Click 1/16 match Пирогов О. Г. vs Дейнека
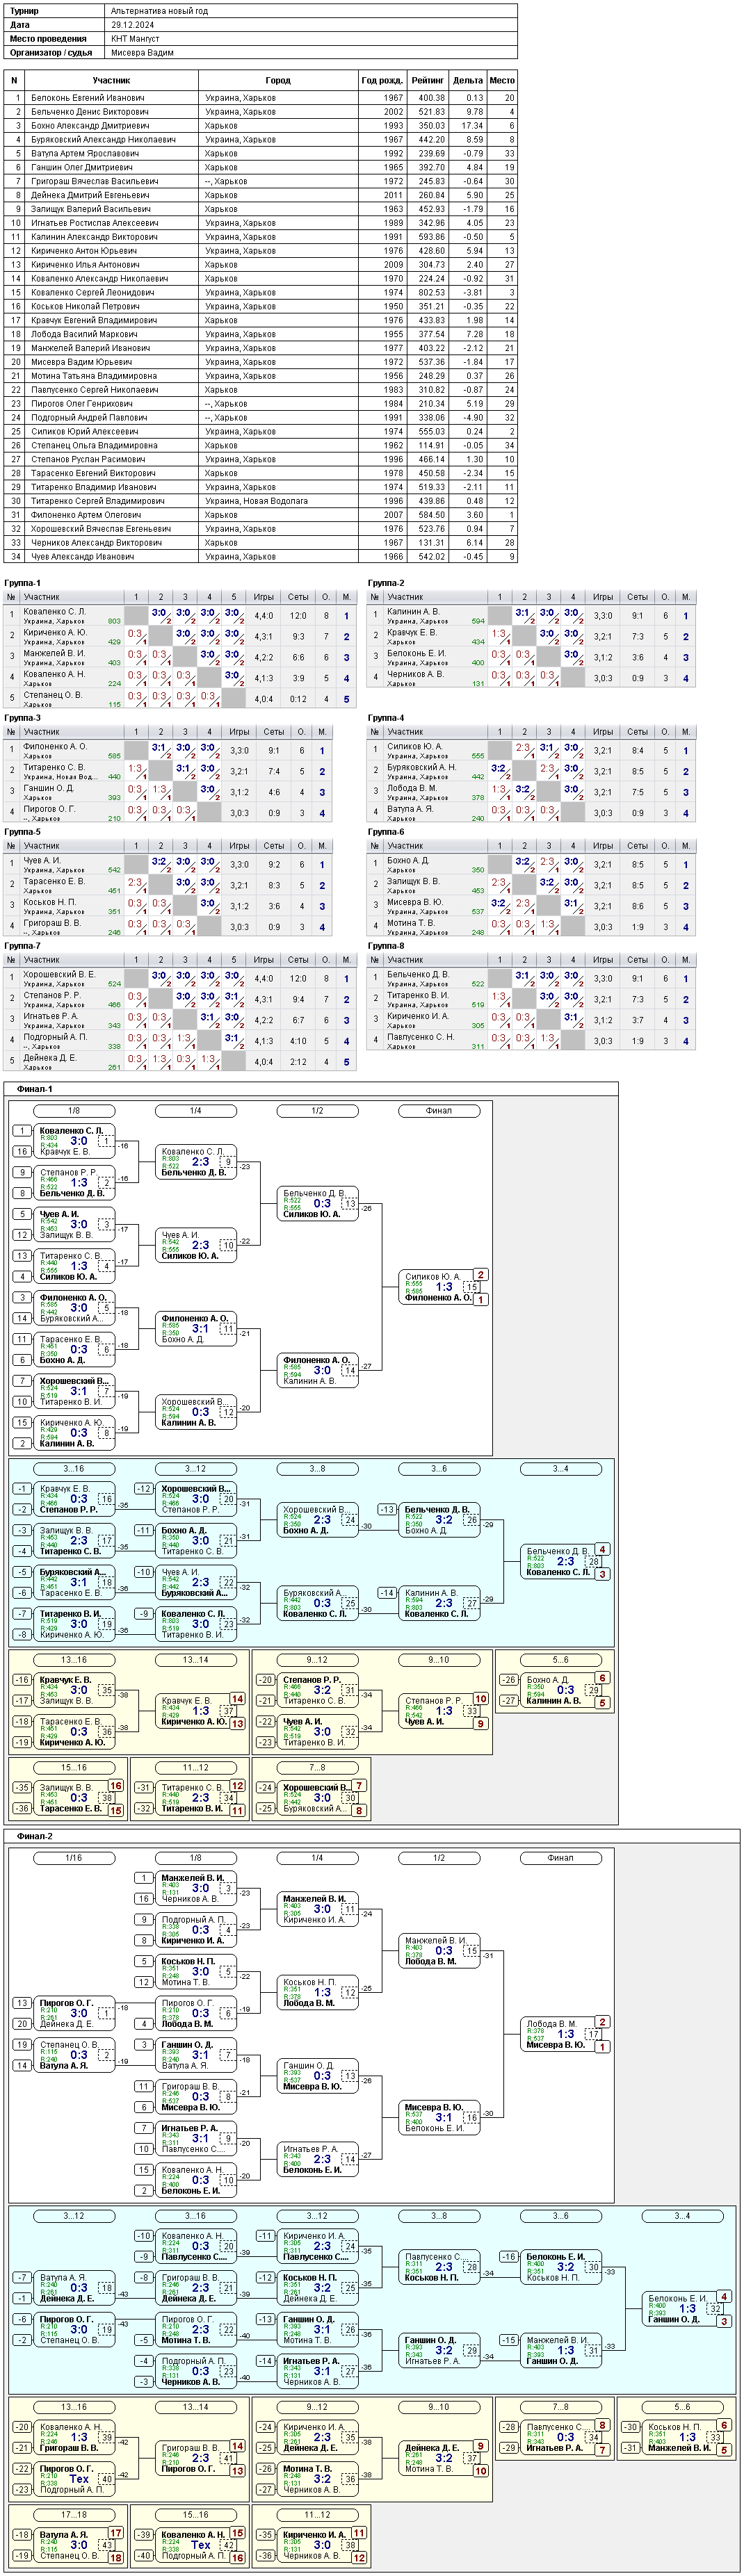Screen dimensions: 744x2576 pos(74,2013)
